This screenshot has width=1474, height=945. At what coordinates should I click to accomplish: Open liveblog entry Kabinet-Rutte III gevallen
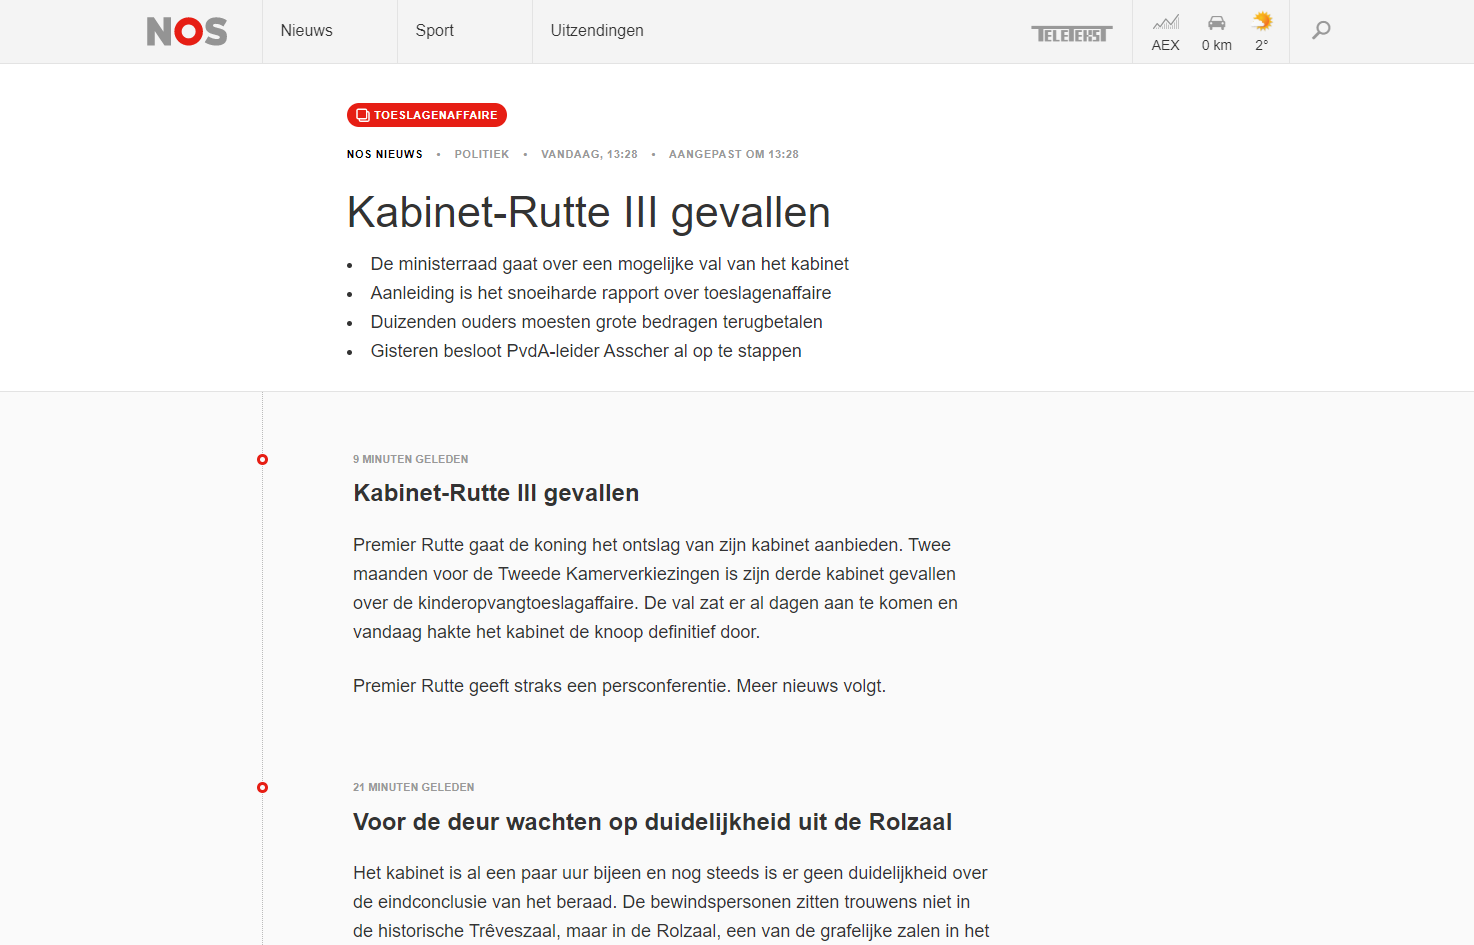click(x=496, y=493)
